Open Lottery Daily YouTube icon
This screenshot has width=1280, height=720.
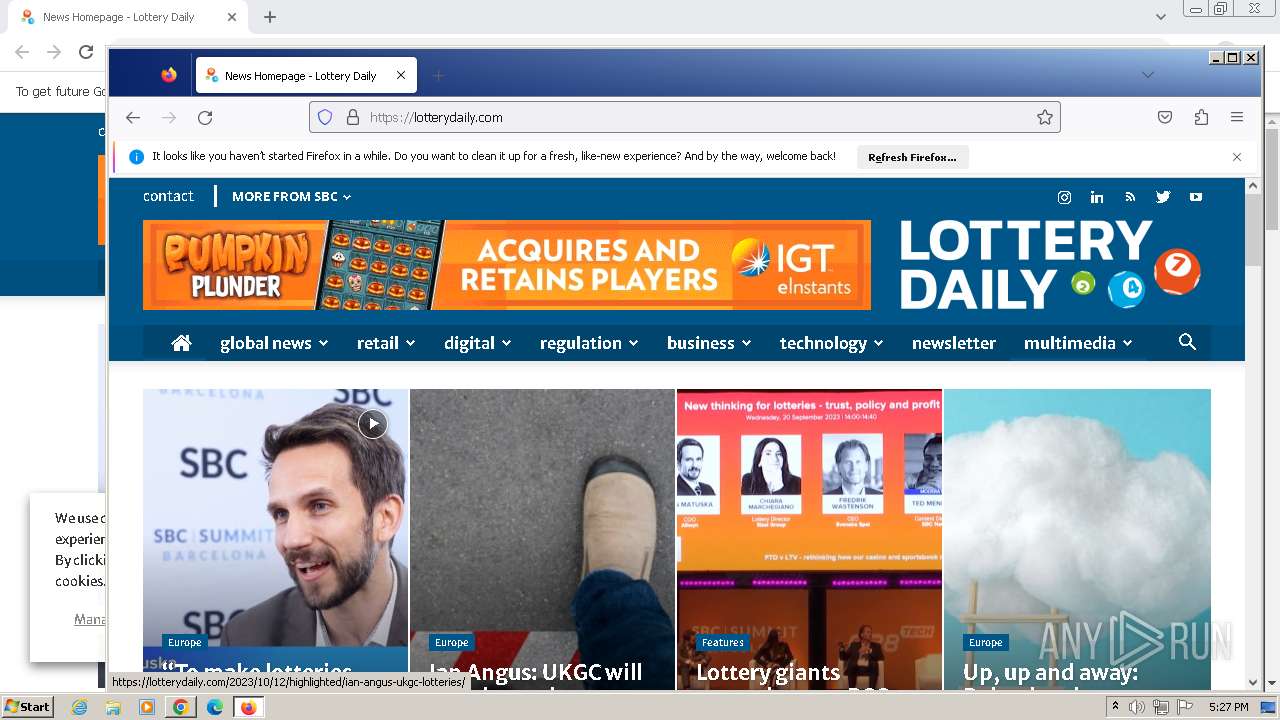(x=1196, y=197)
